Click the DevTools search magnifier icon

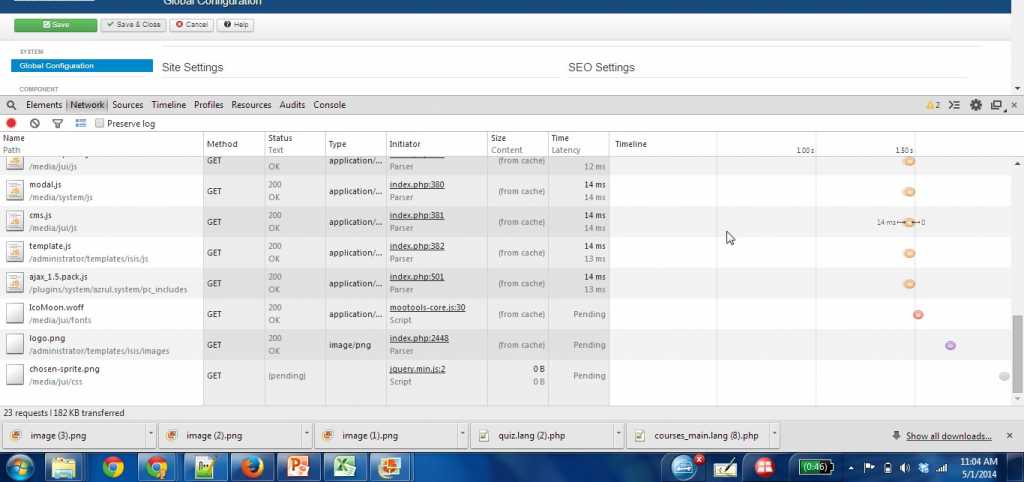[11, 105]
